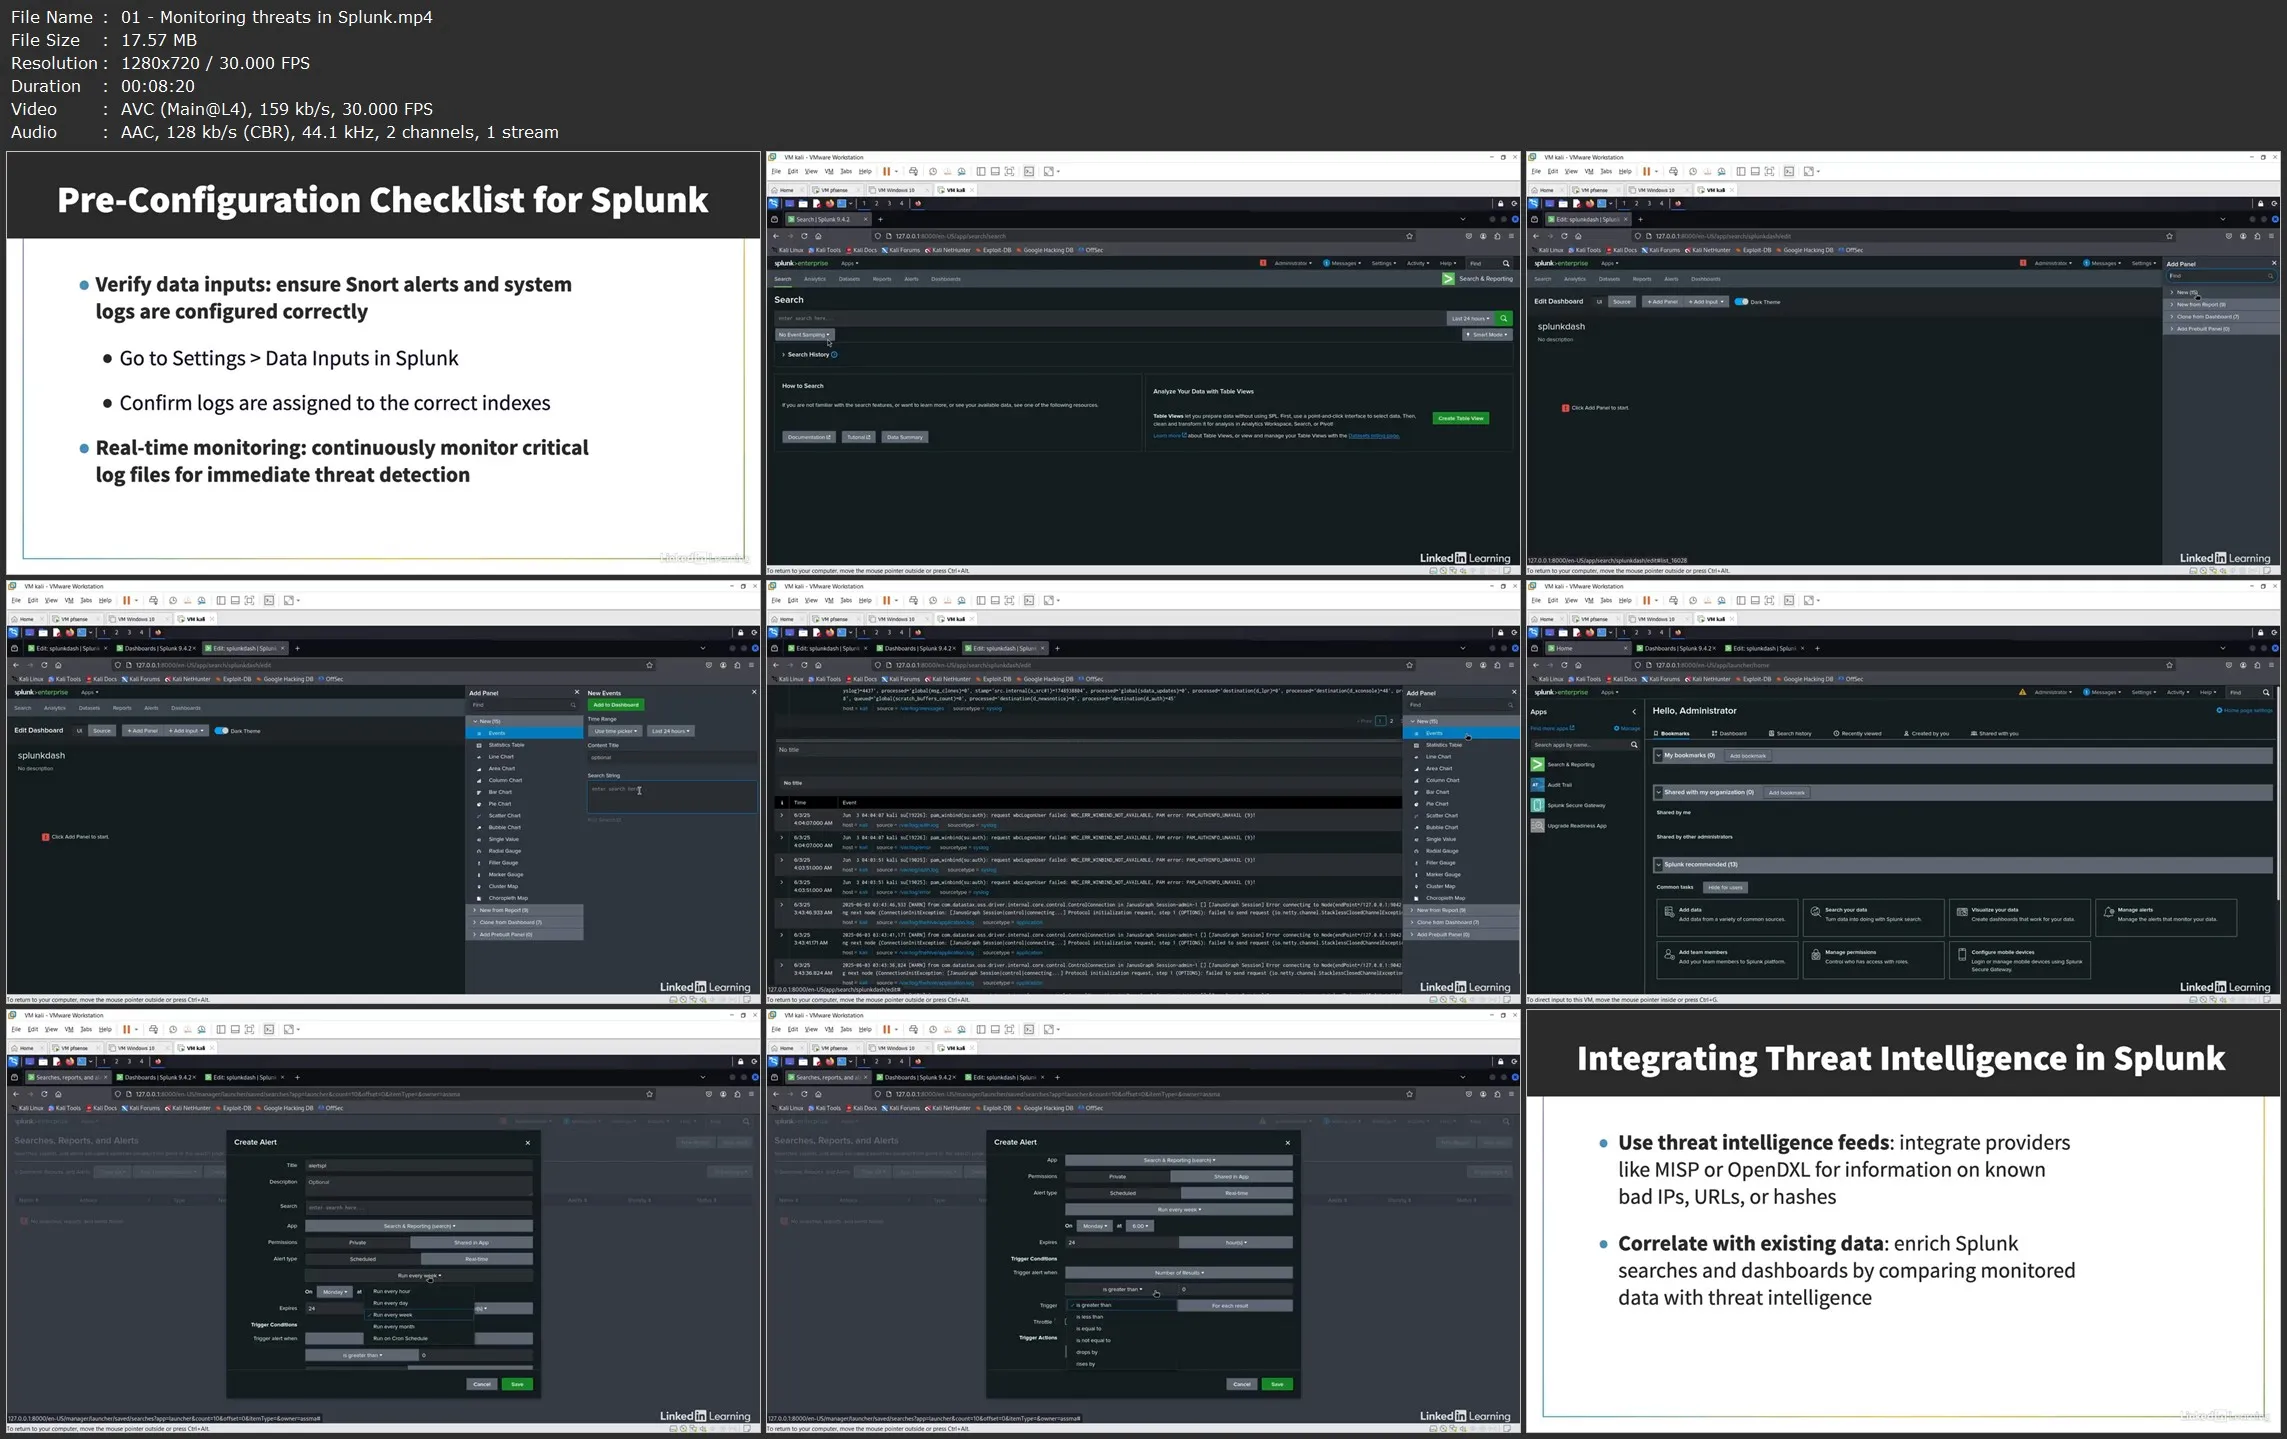Pause the VM in the Search page frame toolbar
This screenshot has width=2287, height=1439.
pyautogui.click(x=886, y=171)
